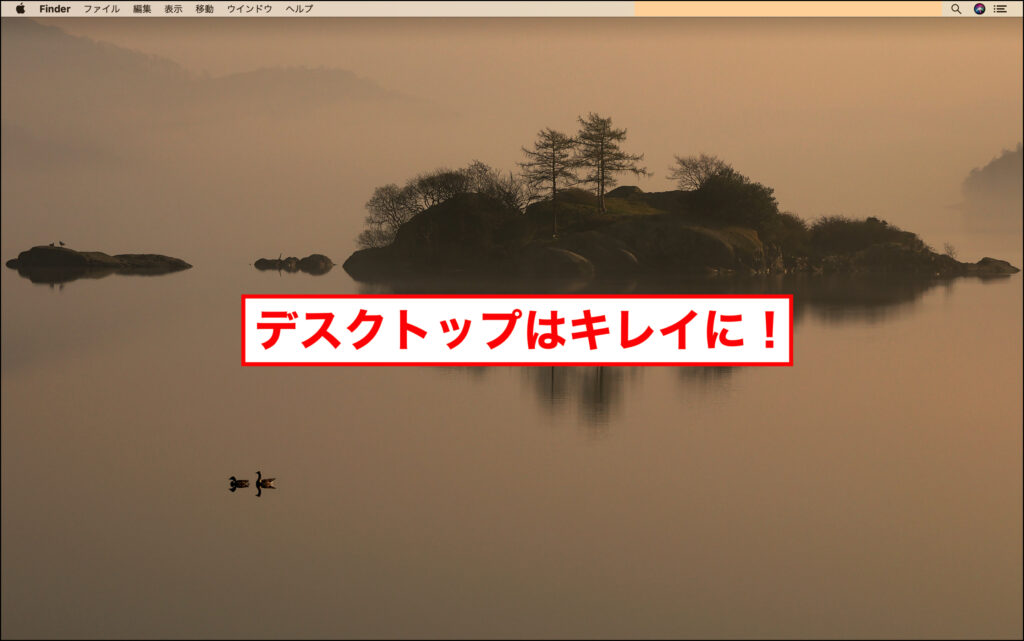The image size is (1024, 641).
Task: Open the ファイル menu
Action: [x=101, y=9]
